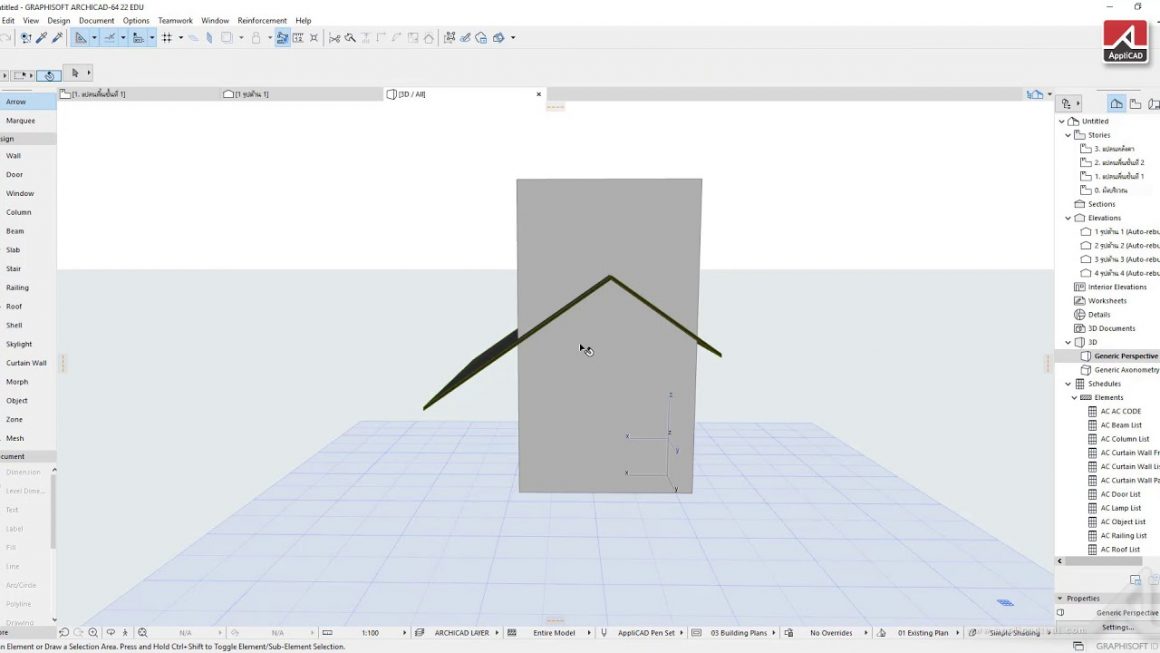
Task: Activate the Marquee selection tool
Action: pos(21,121)
